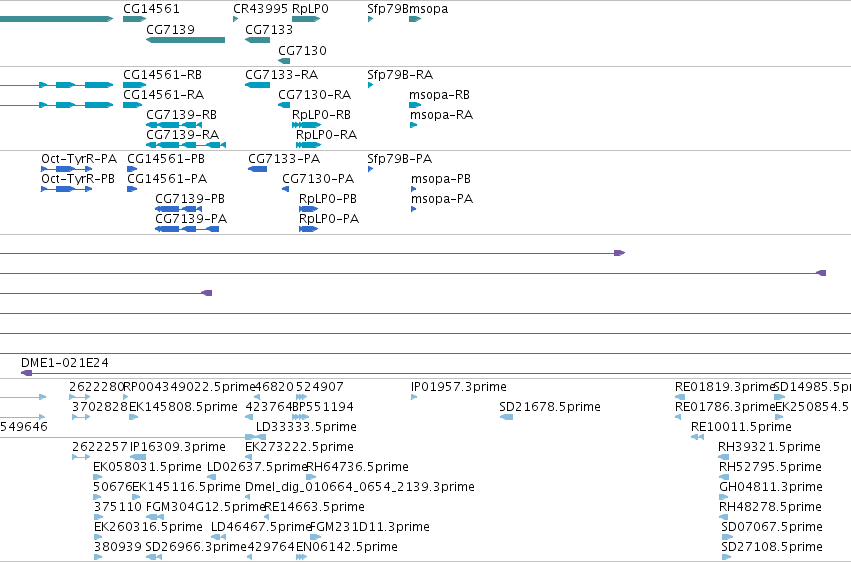Click the EN06142.5prime EST
Image resolution: width=851 pixels, height=562 pixels.
pos(302,557)
